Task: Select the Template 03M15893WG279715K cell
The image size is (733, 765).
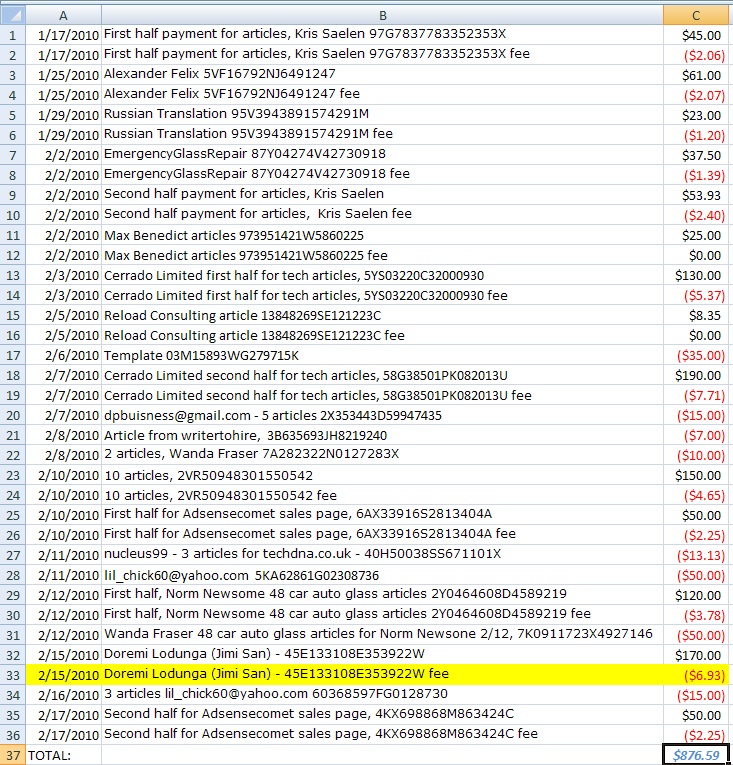Action: 382,355
